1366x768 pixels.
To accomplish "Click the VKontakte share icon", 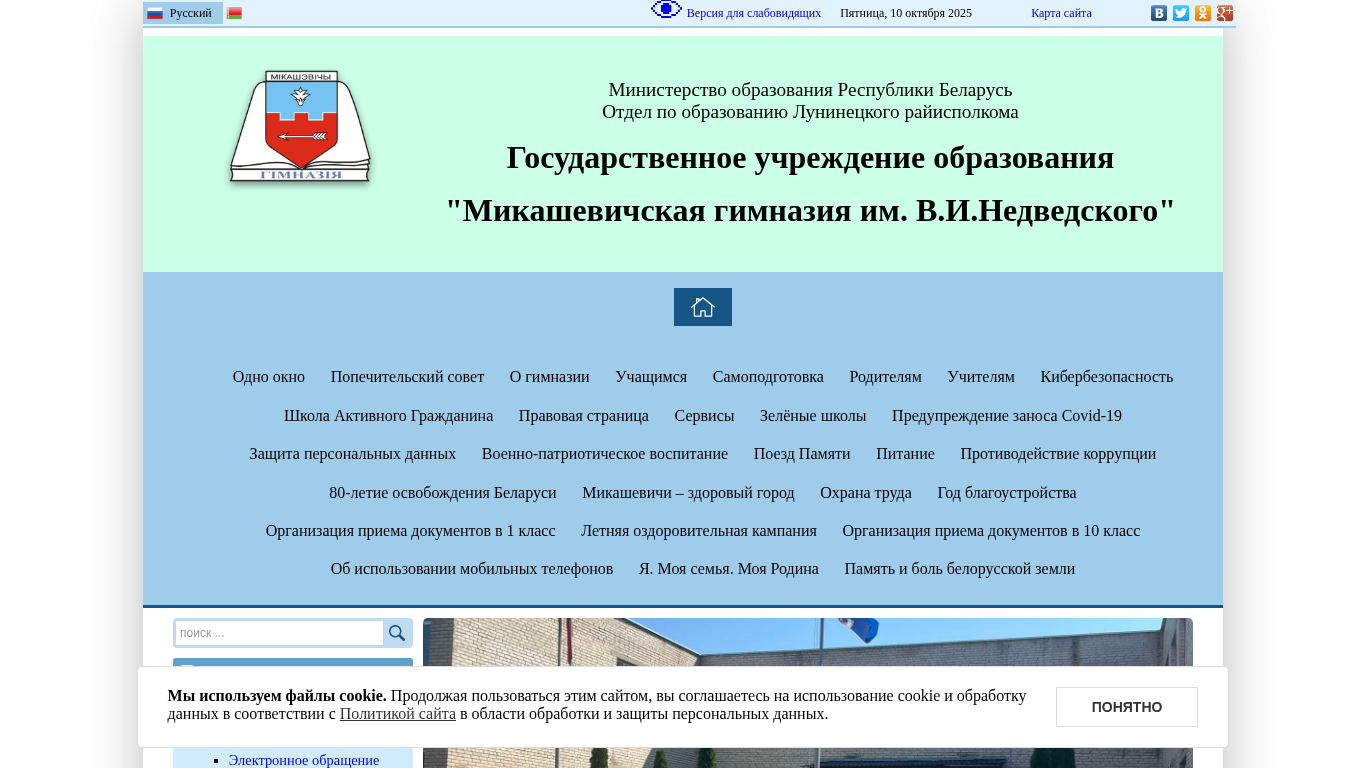I will click(1158, 13).
